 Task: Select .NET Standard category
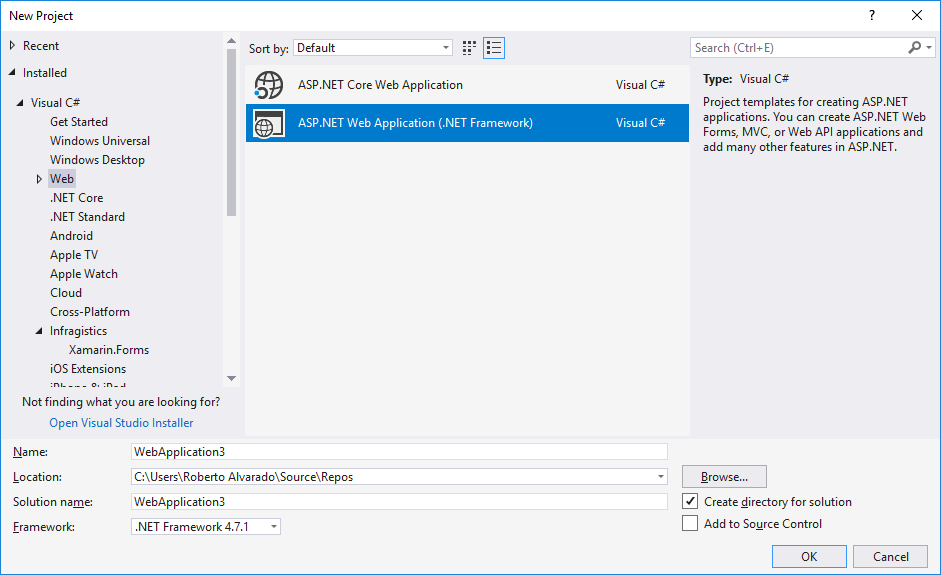(x=87, y=217)
